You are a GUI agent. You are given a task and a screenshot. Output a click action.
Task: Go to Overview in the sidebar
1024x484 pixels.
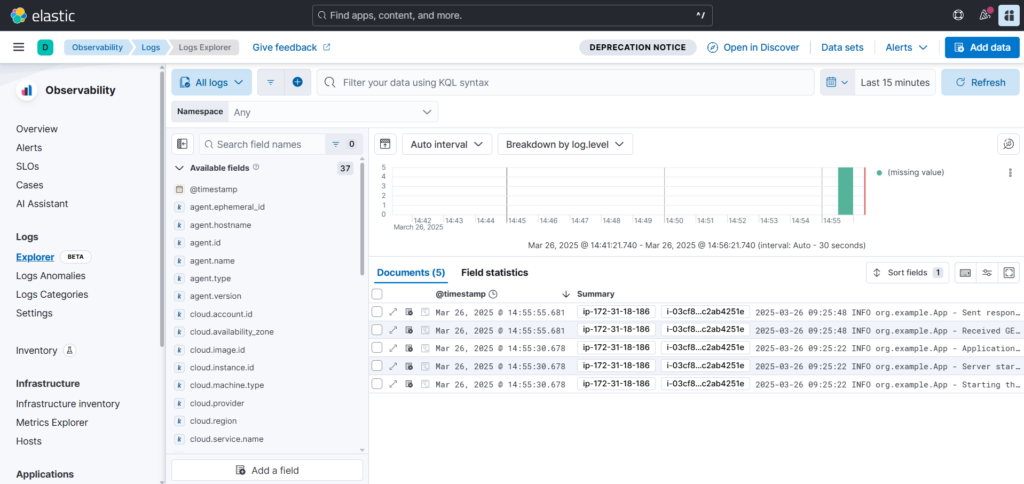click(x=37, y=129)
